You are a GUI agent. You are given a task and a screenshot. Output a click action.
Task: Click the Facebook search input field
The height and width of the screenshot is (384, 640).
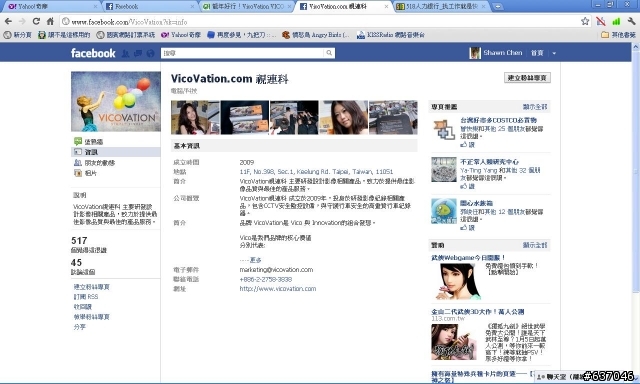pyautogui.click(x=242, y=53)
